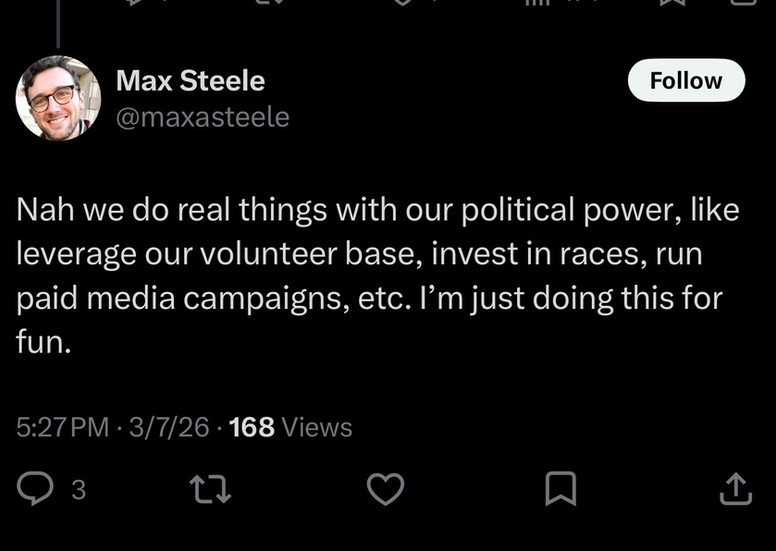
Task: Like the tweet with heart icon
Action: click(386, 489)
